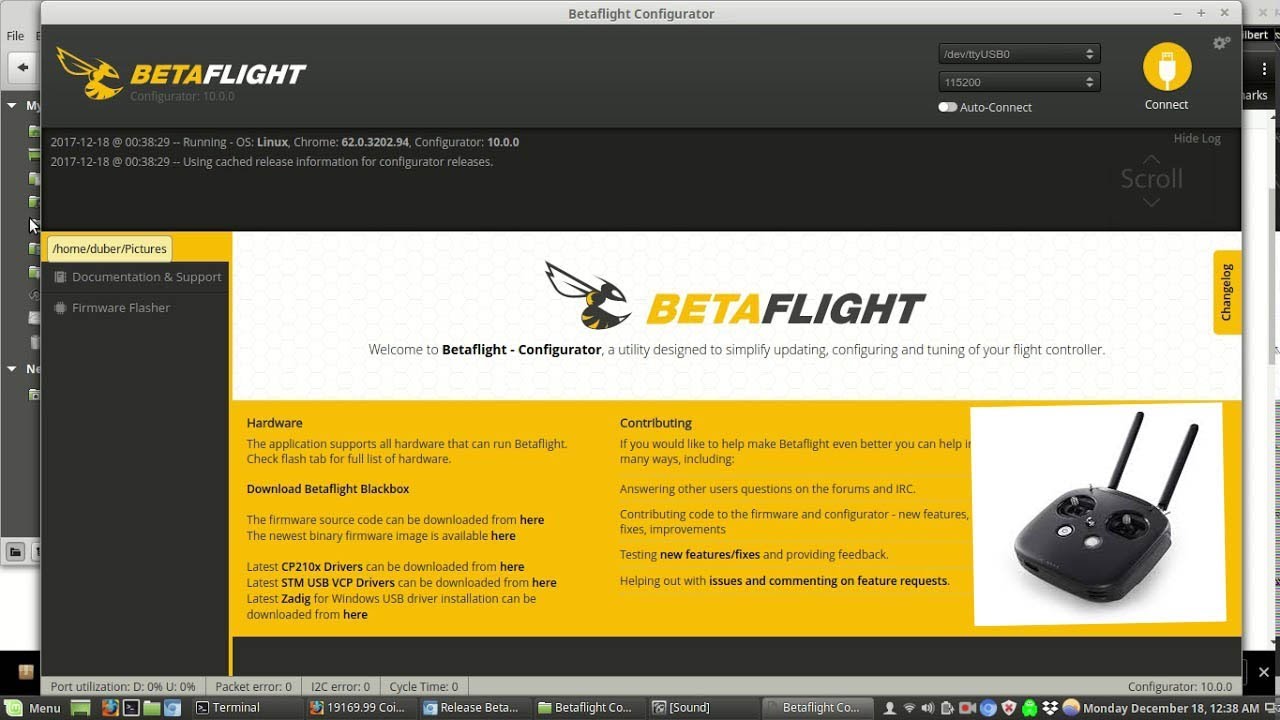The image size is (1280, 720).
Task: Click 'I2C error: 0' status entry
Action: click(340, 687)
